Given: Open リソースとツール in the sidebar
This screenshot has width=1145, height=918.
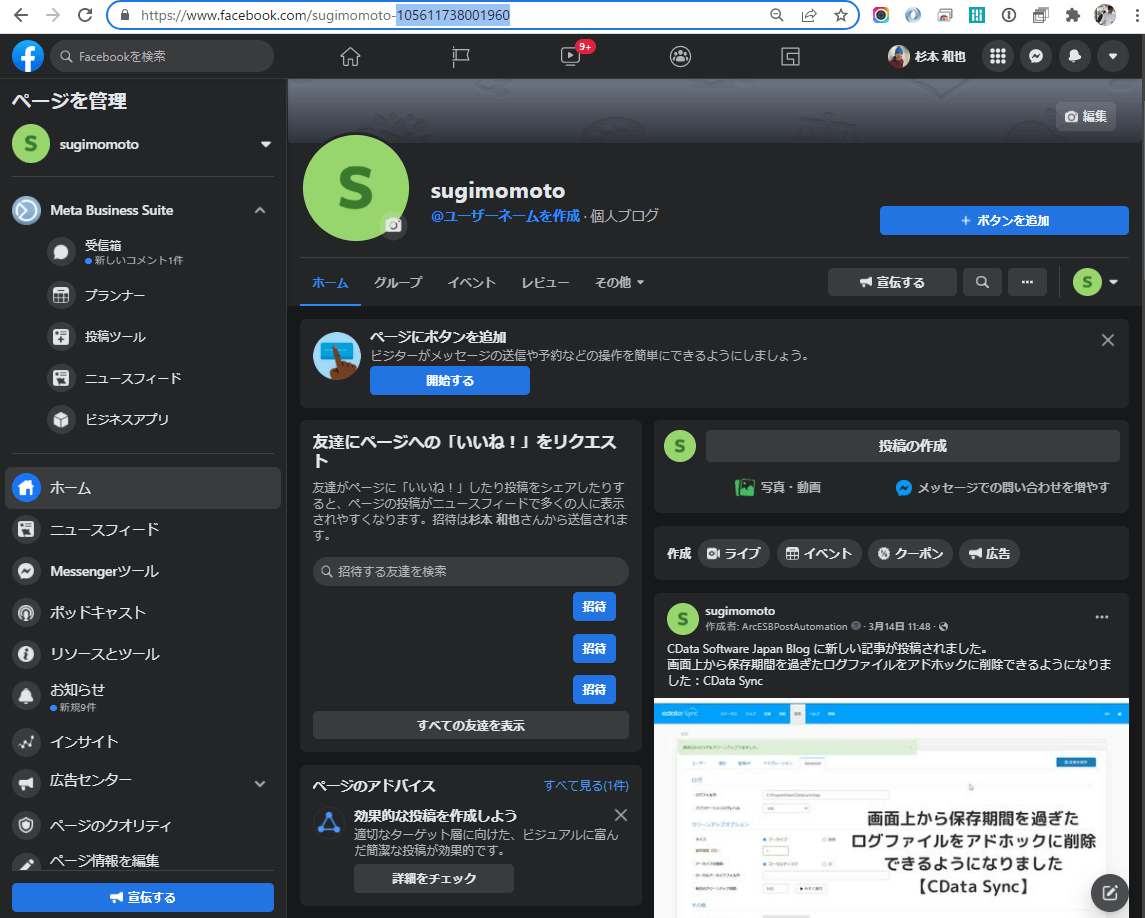Looking at the screenshot, I should (143, 654).
